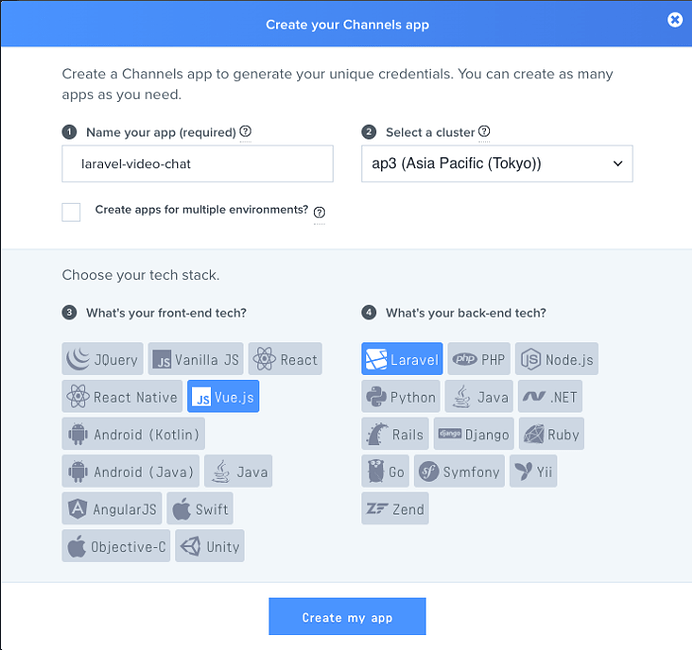Screen dimensions: 692x650
Task: Choose Unity front-end option
Action: click(210, 546)
